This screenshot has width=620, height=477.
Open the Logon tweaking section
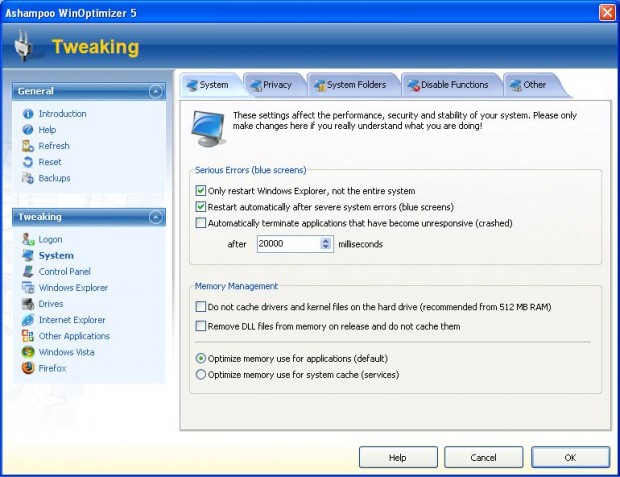(50, 239)
